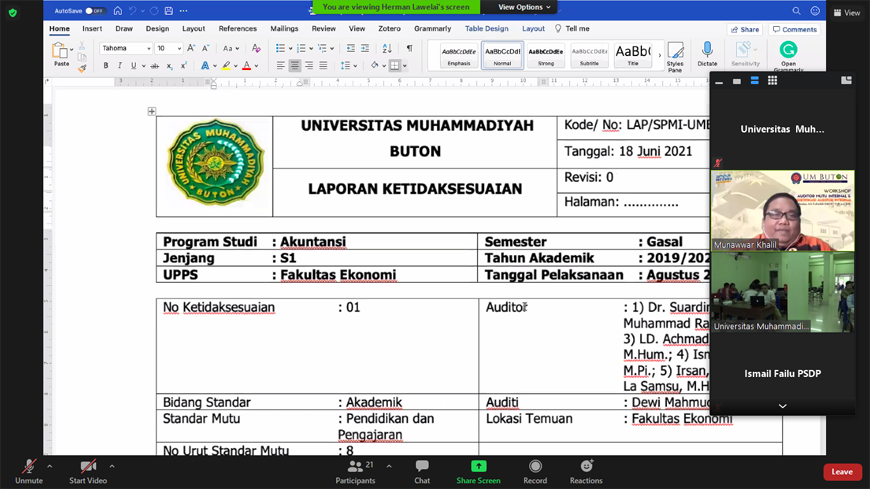Image resolution: width=870 pixels, height=489 pixels.
Task: Start Video in Zoom toolbar
Action: click(x=88, y=472)
